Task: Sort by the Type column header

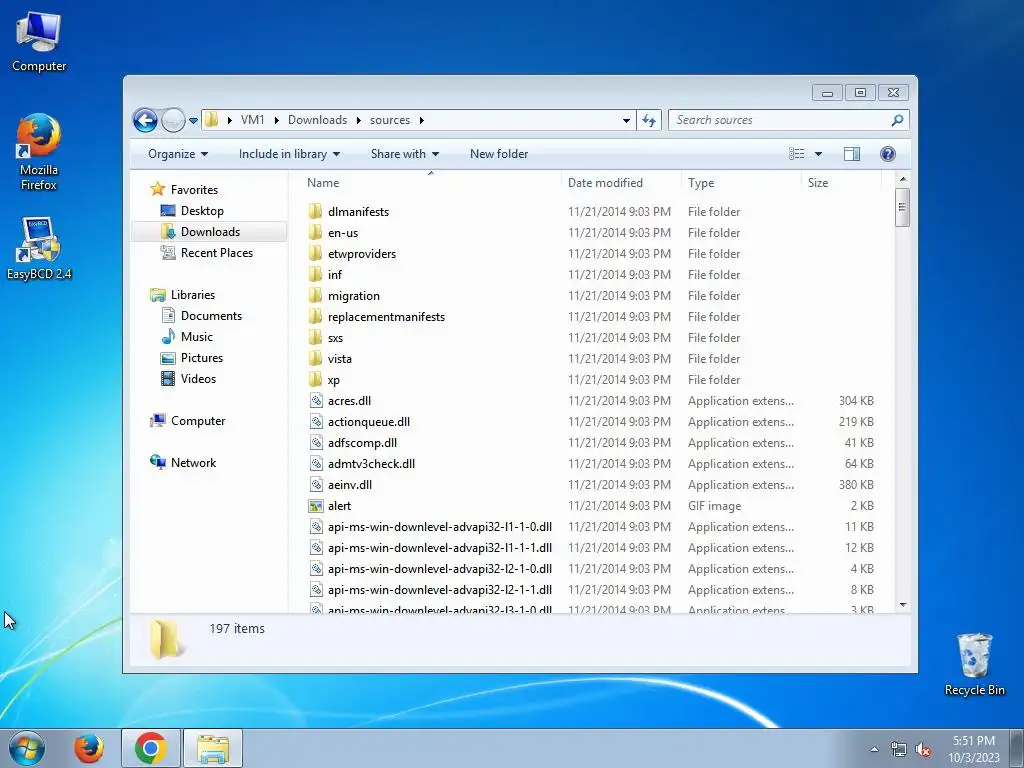Action: pos(741,183)
